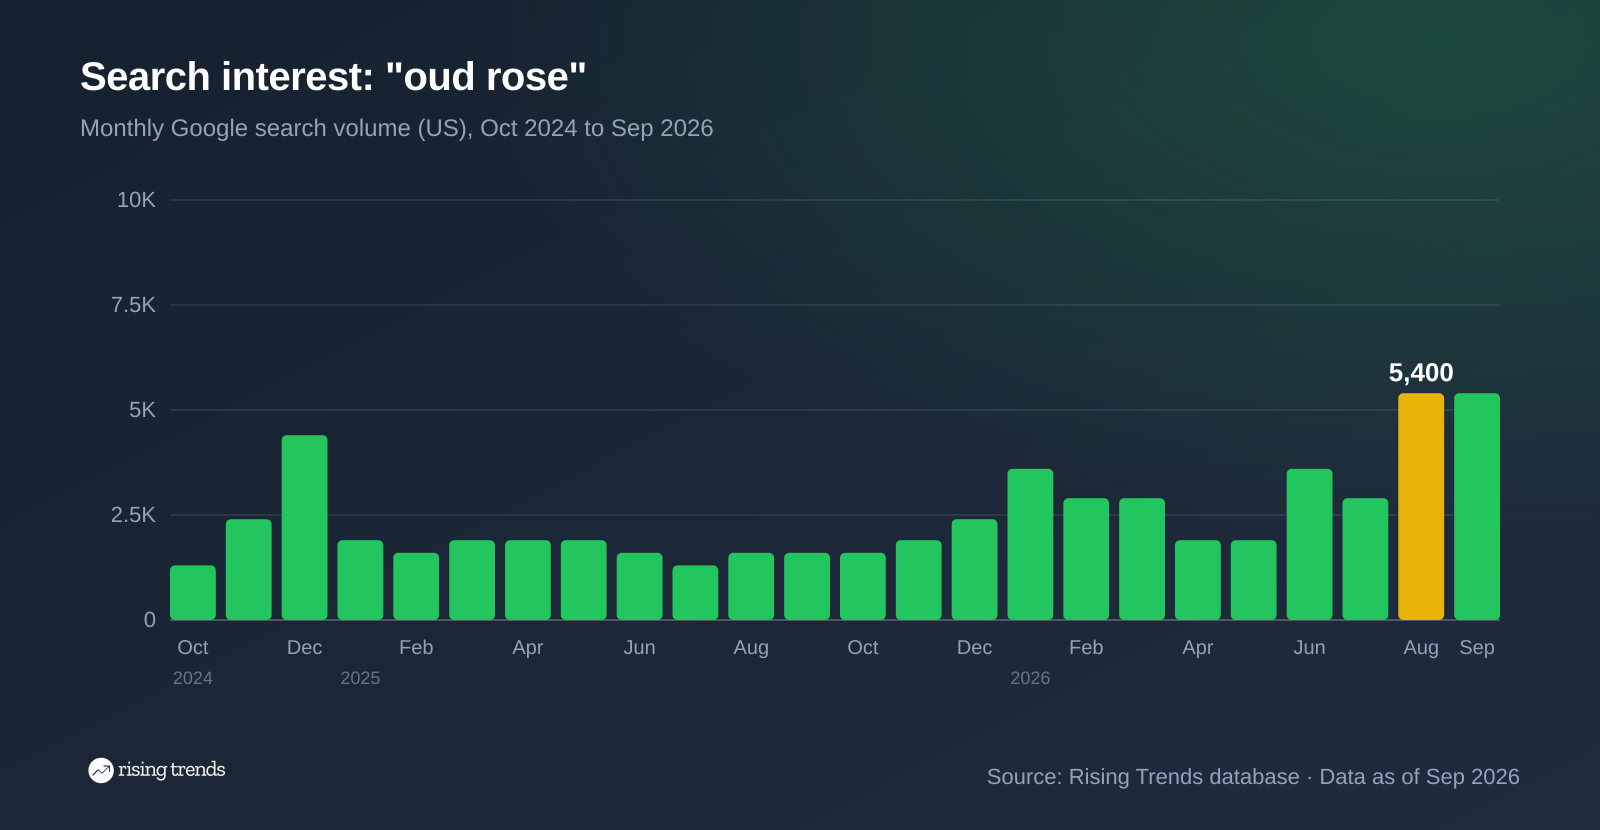The height and width of the screenshot is (830, 1600).
Task: Click the "rising trends" brand wordmark
Action: (x=172, y=770)
